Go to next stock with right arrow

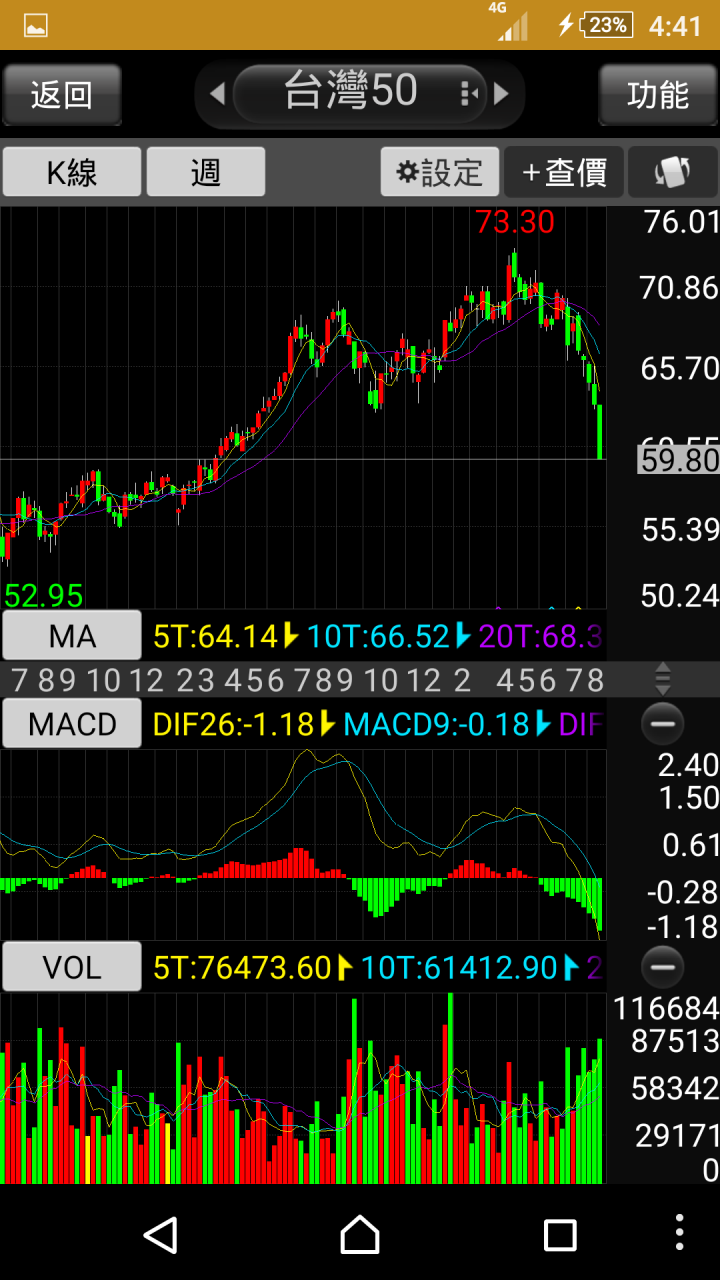point(501,94)
